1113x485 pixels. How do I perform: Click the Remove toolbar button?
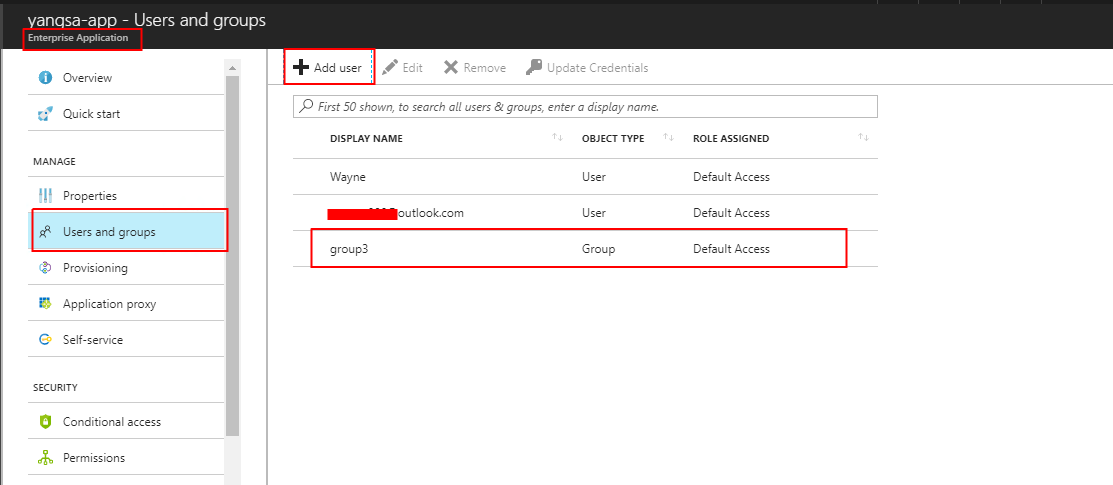click(475, 67)
